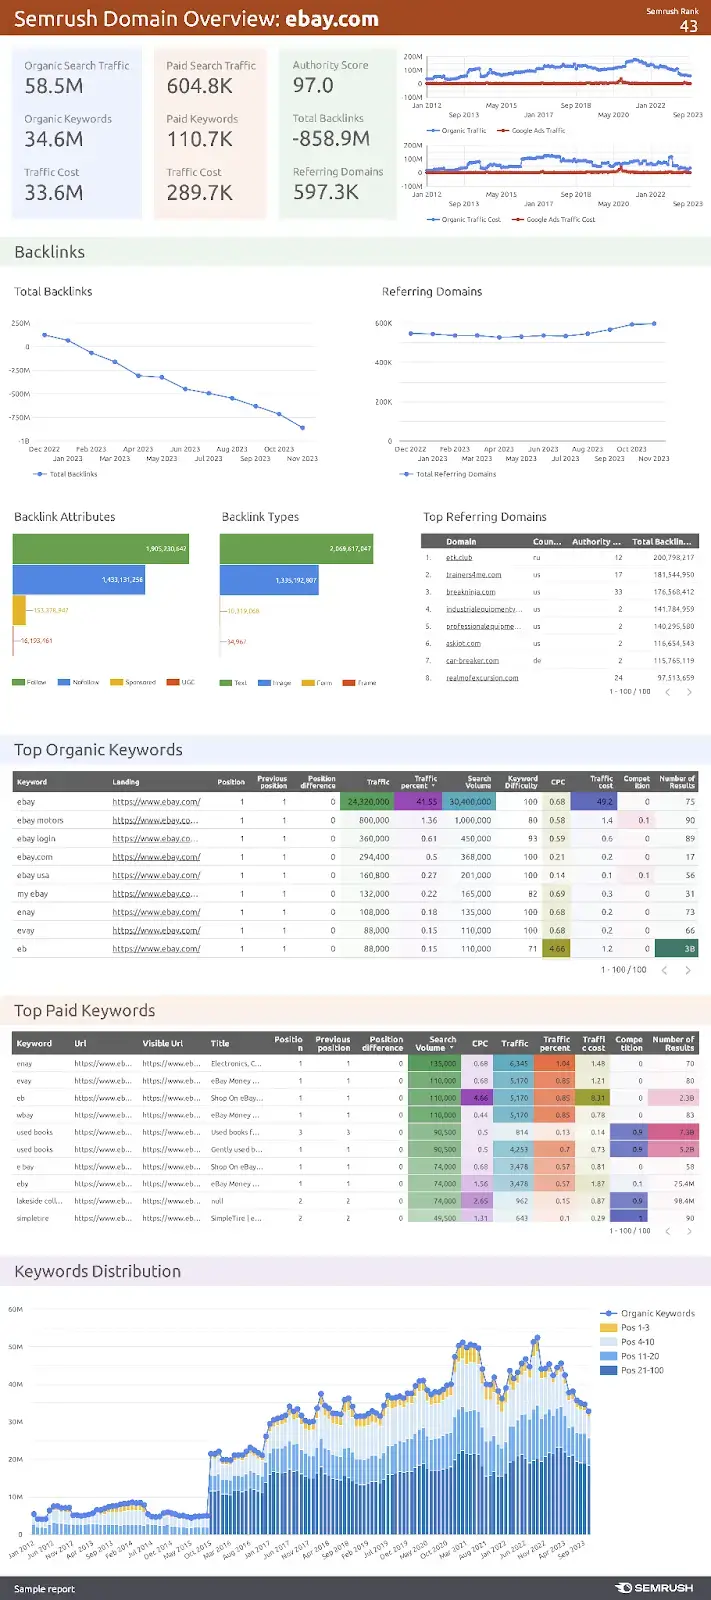Click the Sponsored legend swatch
The width and height of the screenshot is (711, 1600).
tap(117, 682)
